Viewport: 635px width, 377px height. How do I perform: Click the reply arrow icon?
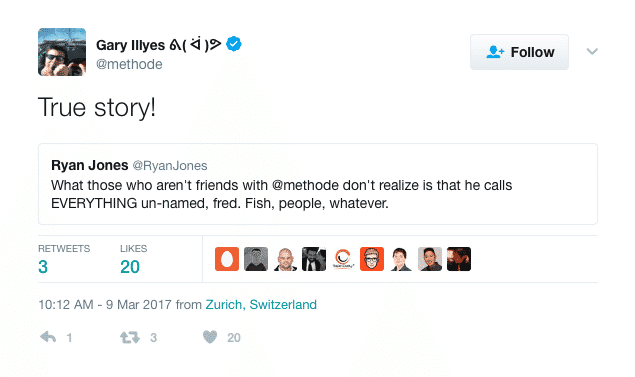[48, 337]
